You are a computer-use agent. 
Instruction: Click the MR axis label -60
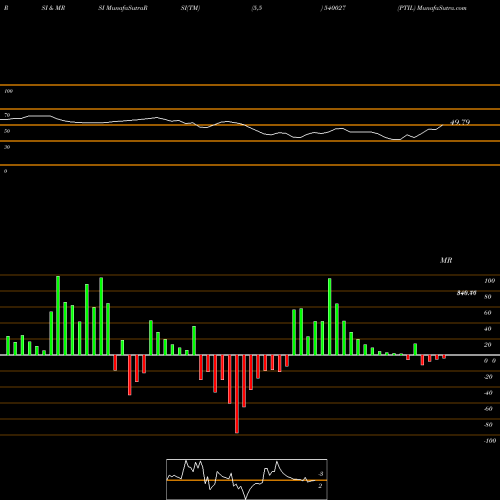488,409
